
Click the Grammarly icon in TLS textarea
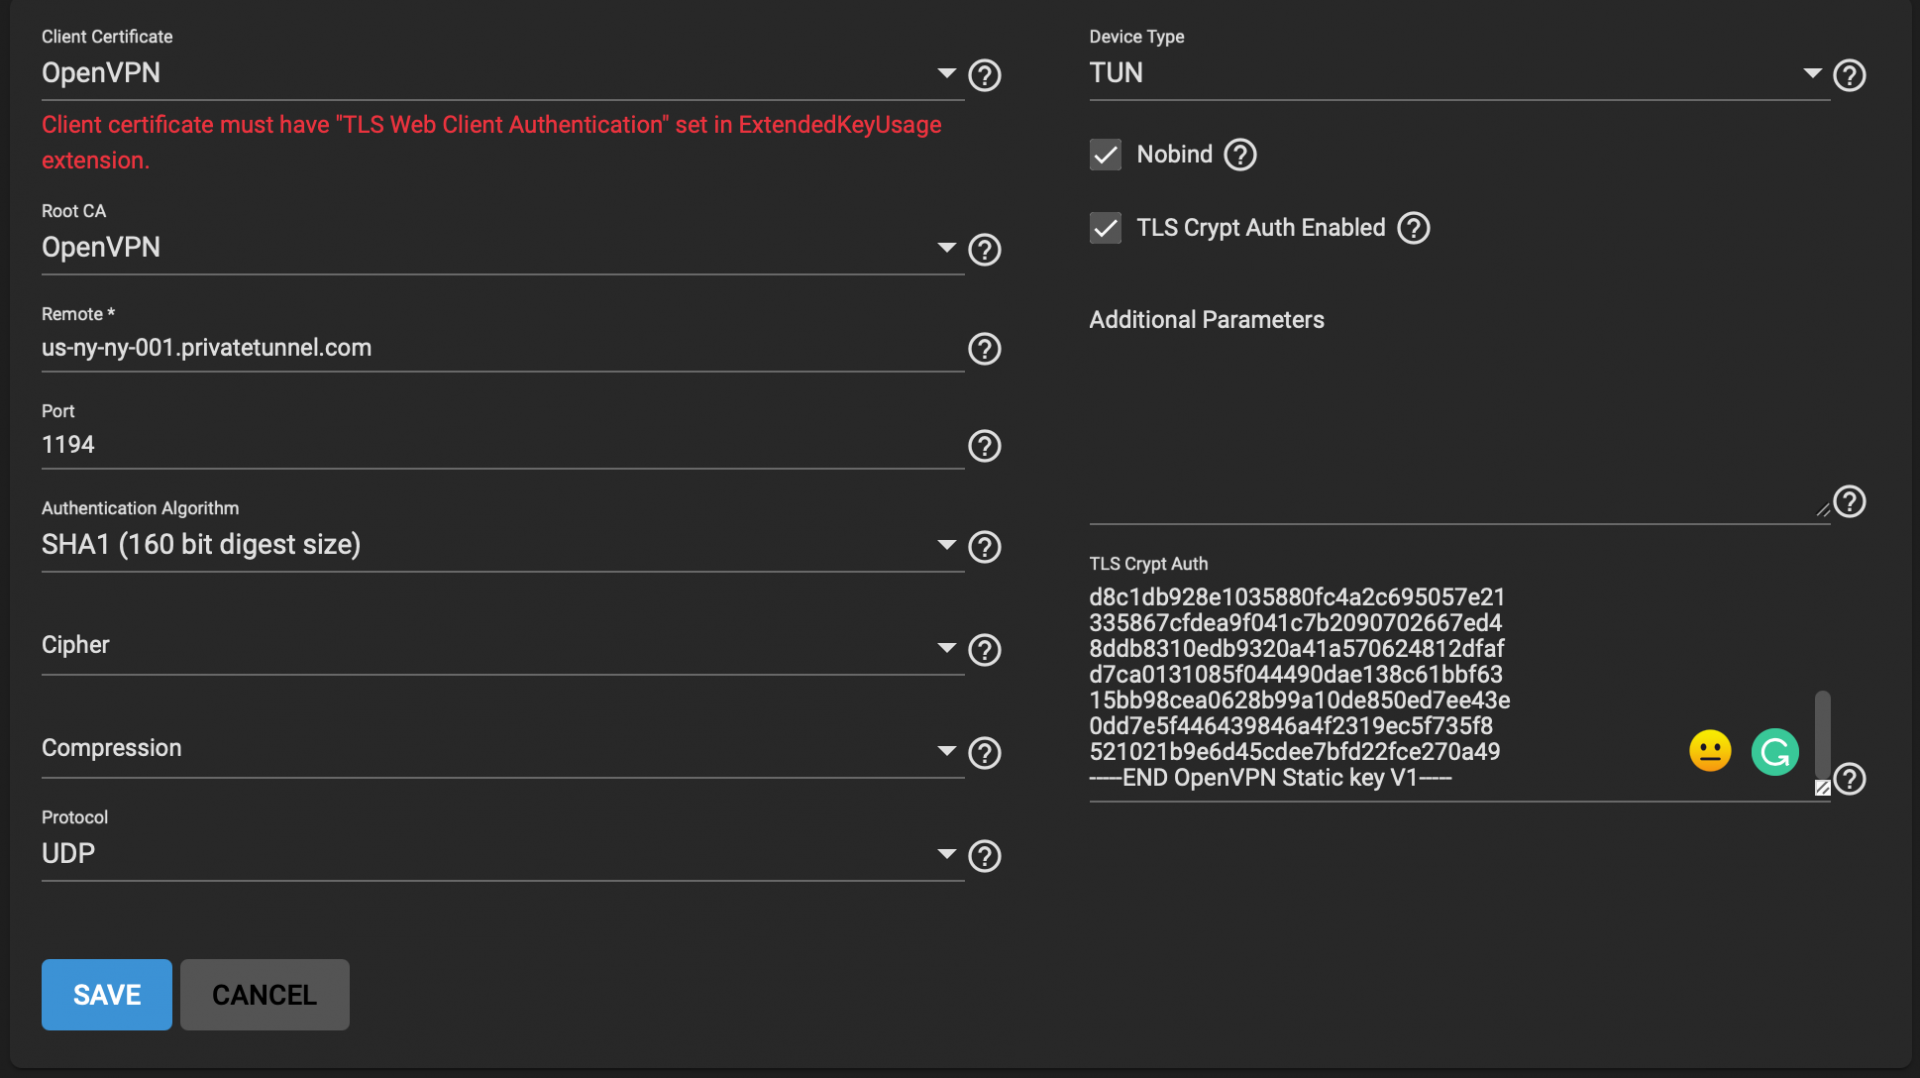1775,752
